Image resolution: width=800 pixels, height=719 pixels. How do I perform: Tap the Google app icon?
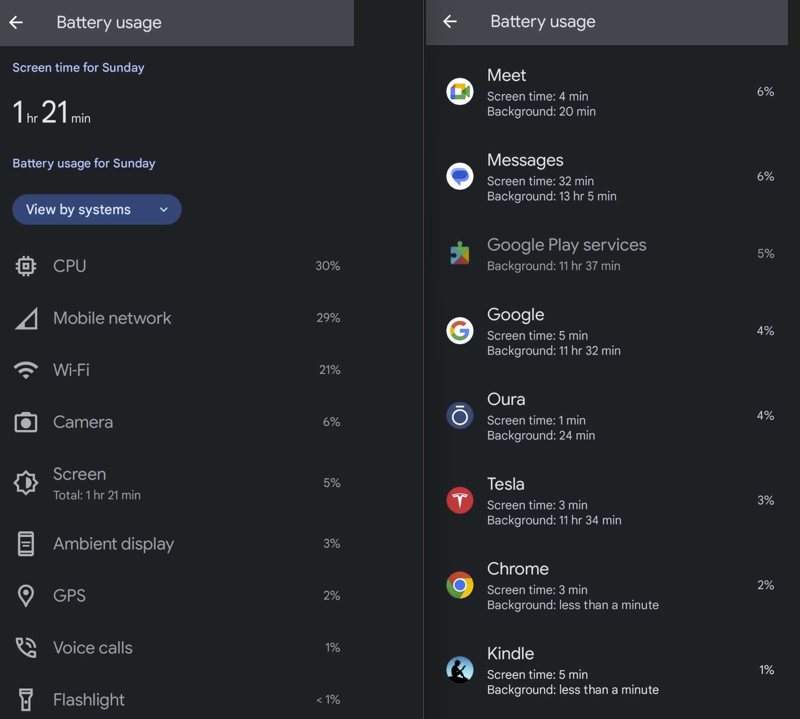coord(460,331)
